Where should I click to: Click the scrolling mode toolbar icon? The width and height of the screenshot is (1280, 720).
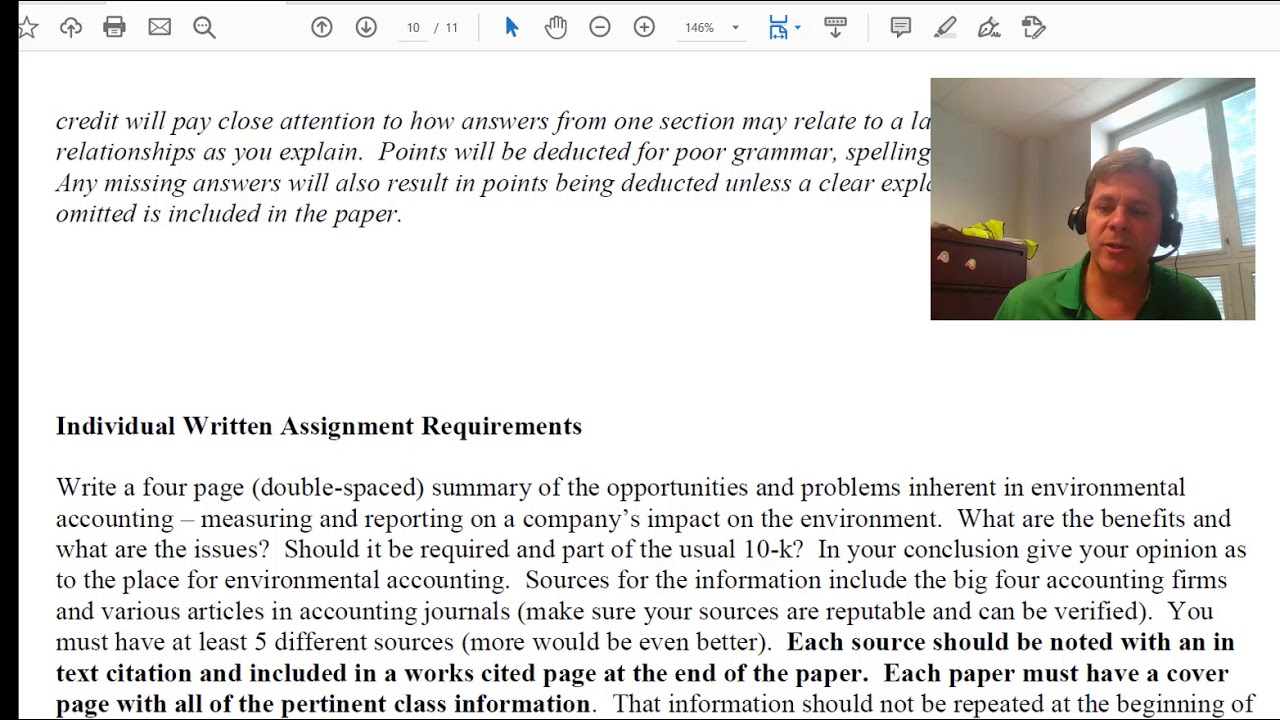(x=835, y=28)
